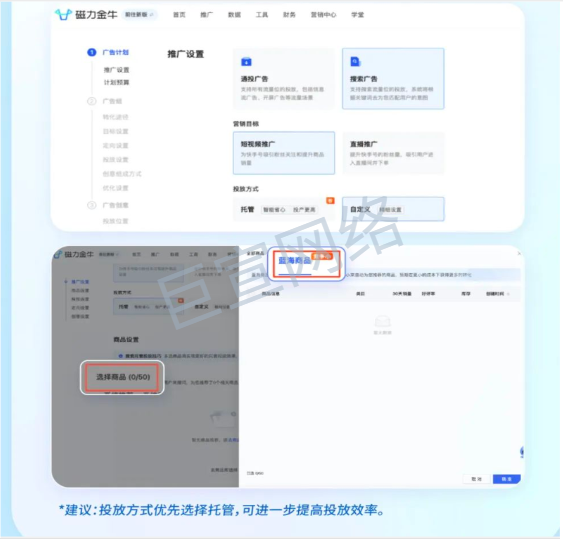This screenshot has height=540, width=563.
Task: Open the 工具 menu in upper navigation
Action: [262, 15]
